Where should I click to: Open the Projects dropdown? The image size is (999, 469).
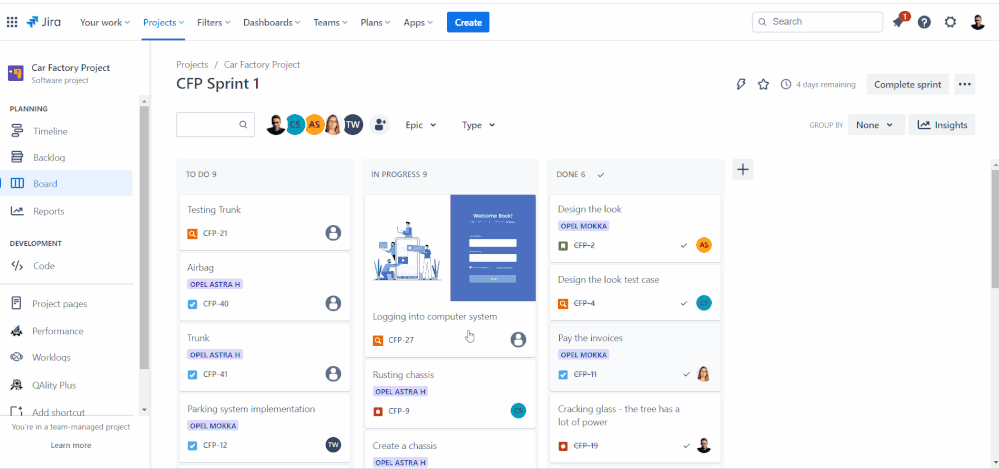(163, 22)
